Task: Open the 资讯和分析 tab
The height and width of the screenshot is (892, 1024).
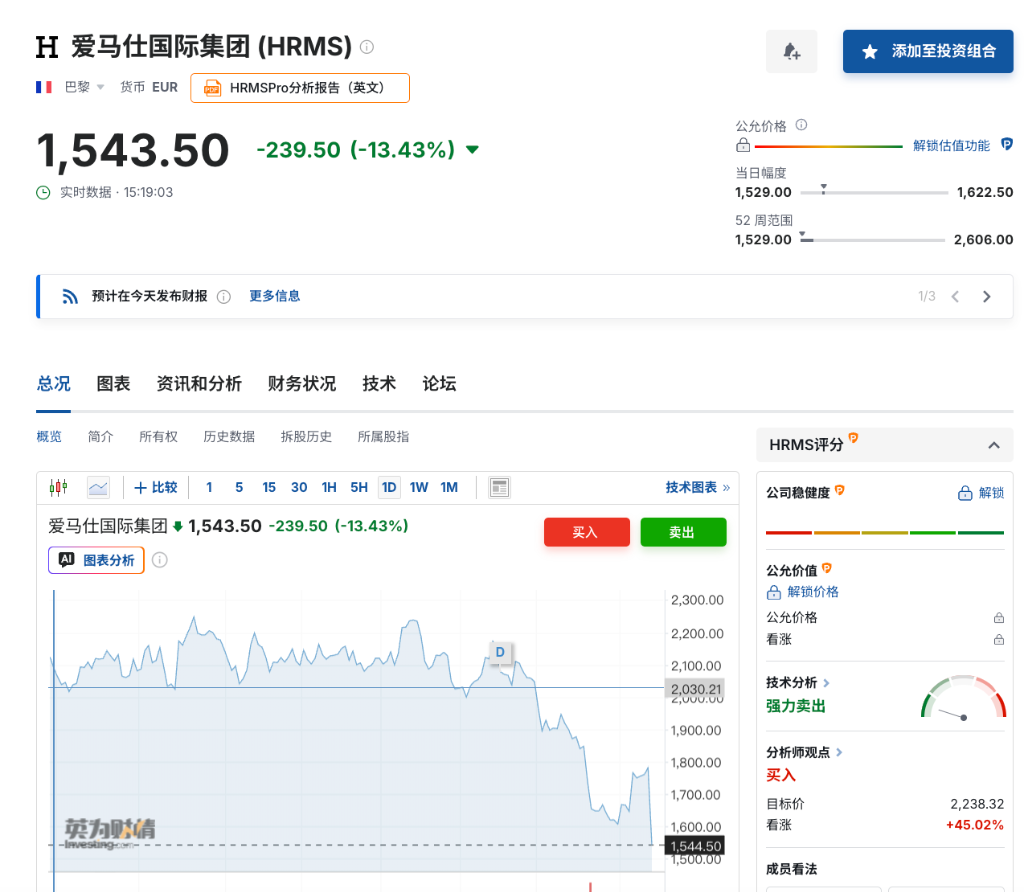Action: pyautogui.click(x=199, y=384)
